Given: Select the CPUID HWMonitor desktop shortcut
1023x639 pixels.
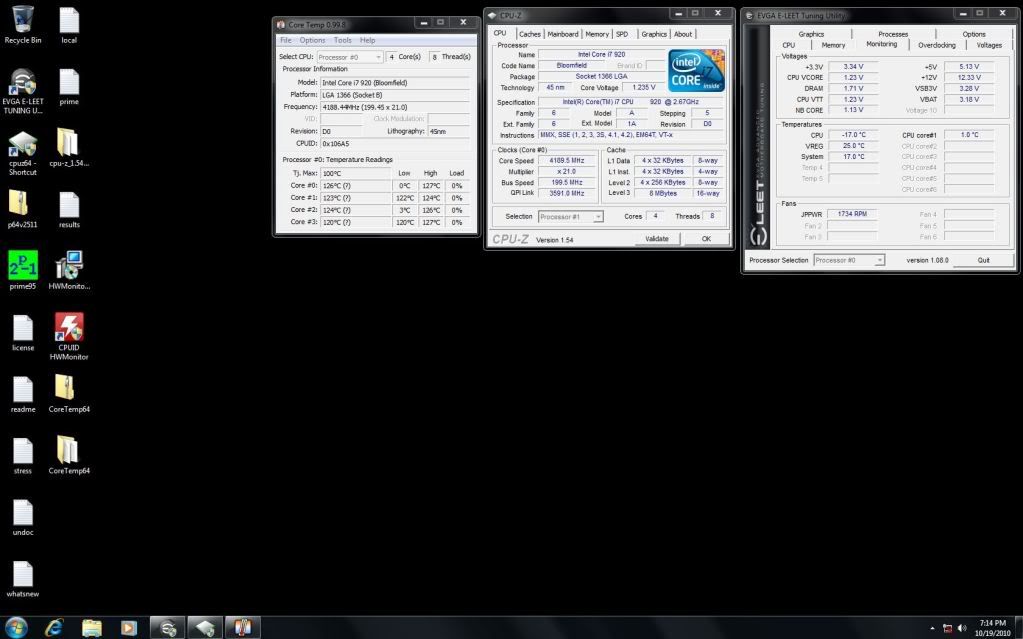Looking at the screenshot, I should tap(69, 336).
